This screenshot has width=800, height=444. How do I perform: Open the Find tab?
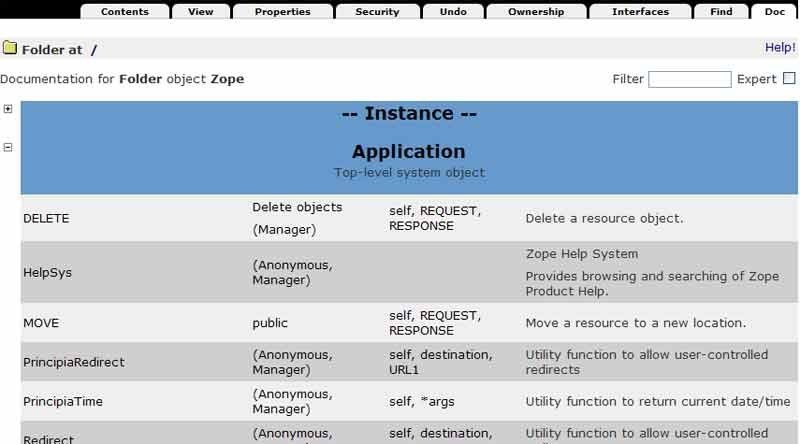pos(722,12)
